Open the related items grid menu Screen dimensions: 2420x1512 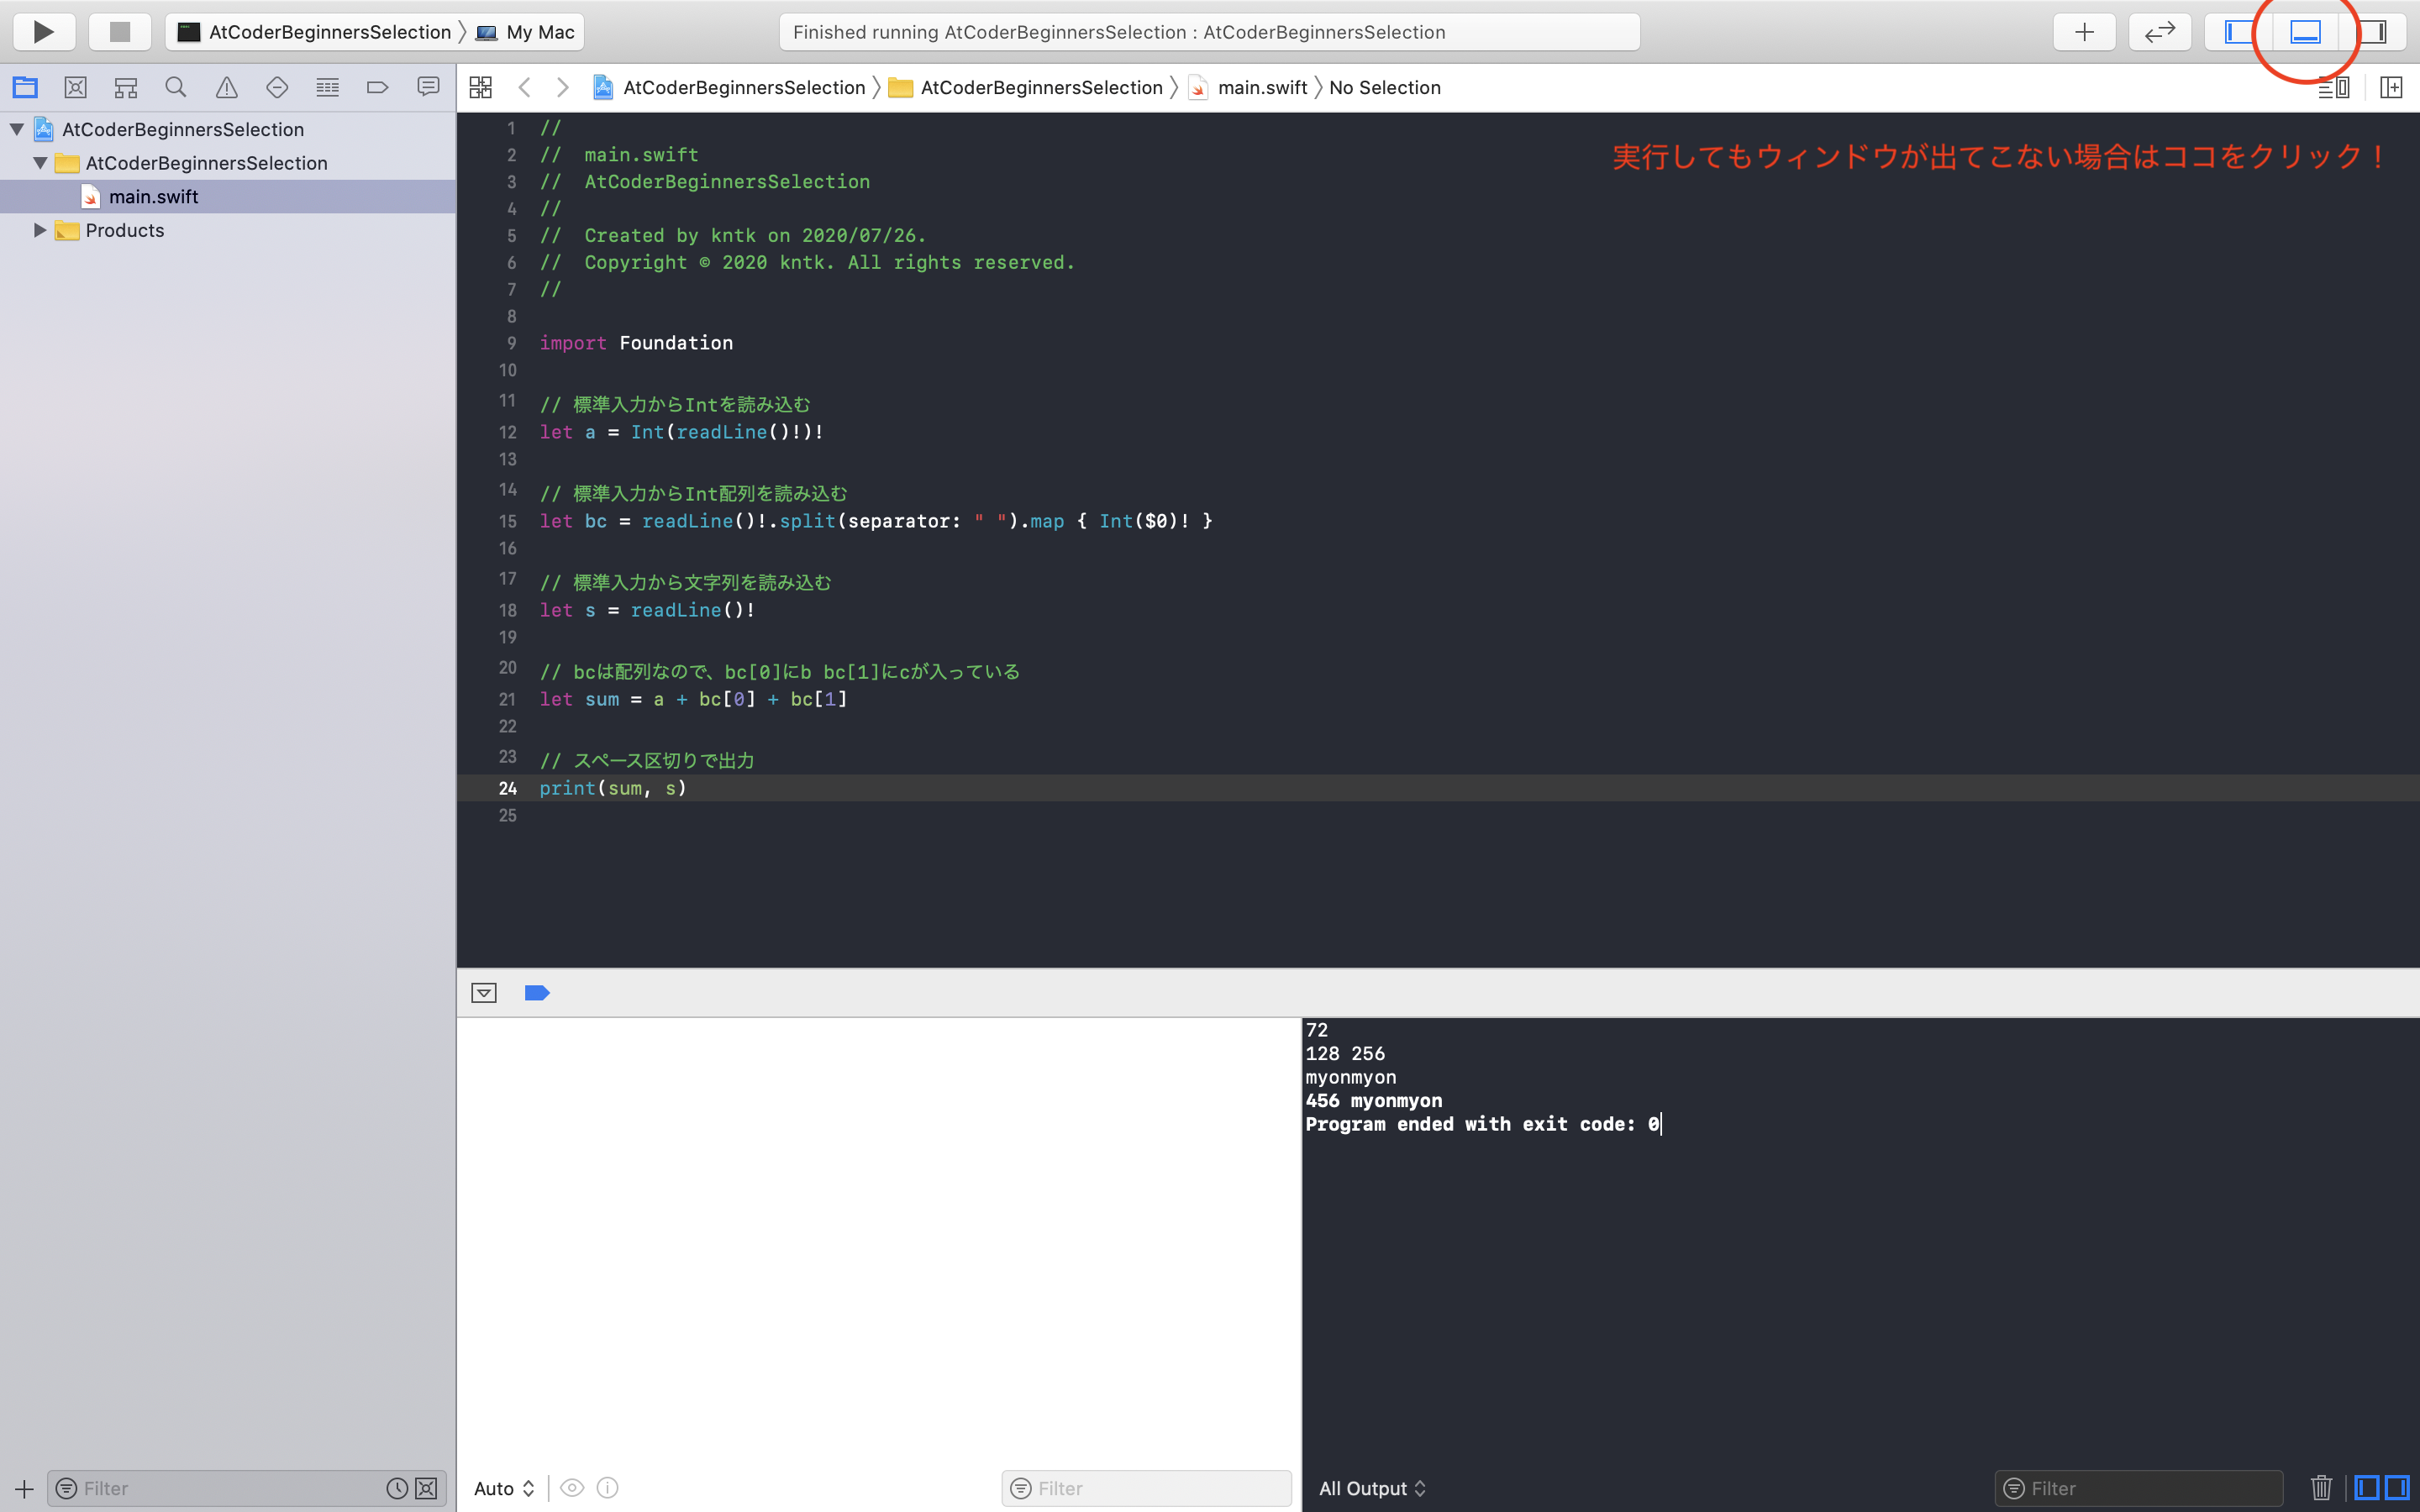[481, 88]
